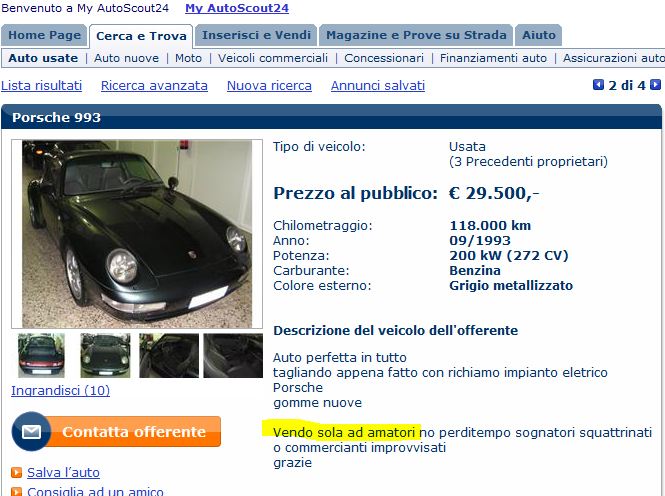The image size is (665, 496).
Task: Go to next listing arrow icon
Action: [655, 85]
